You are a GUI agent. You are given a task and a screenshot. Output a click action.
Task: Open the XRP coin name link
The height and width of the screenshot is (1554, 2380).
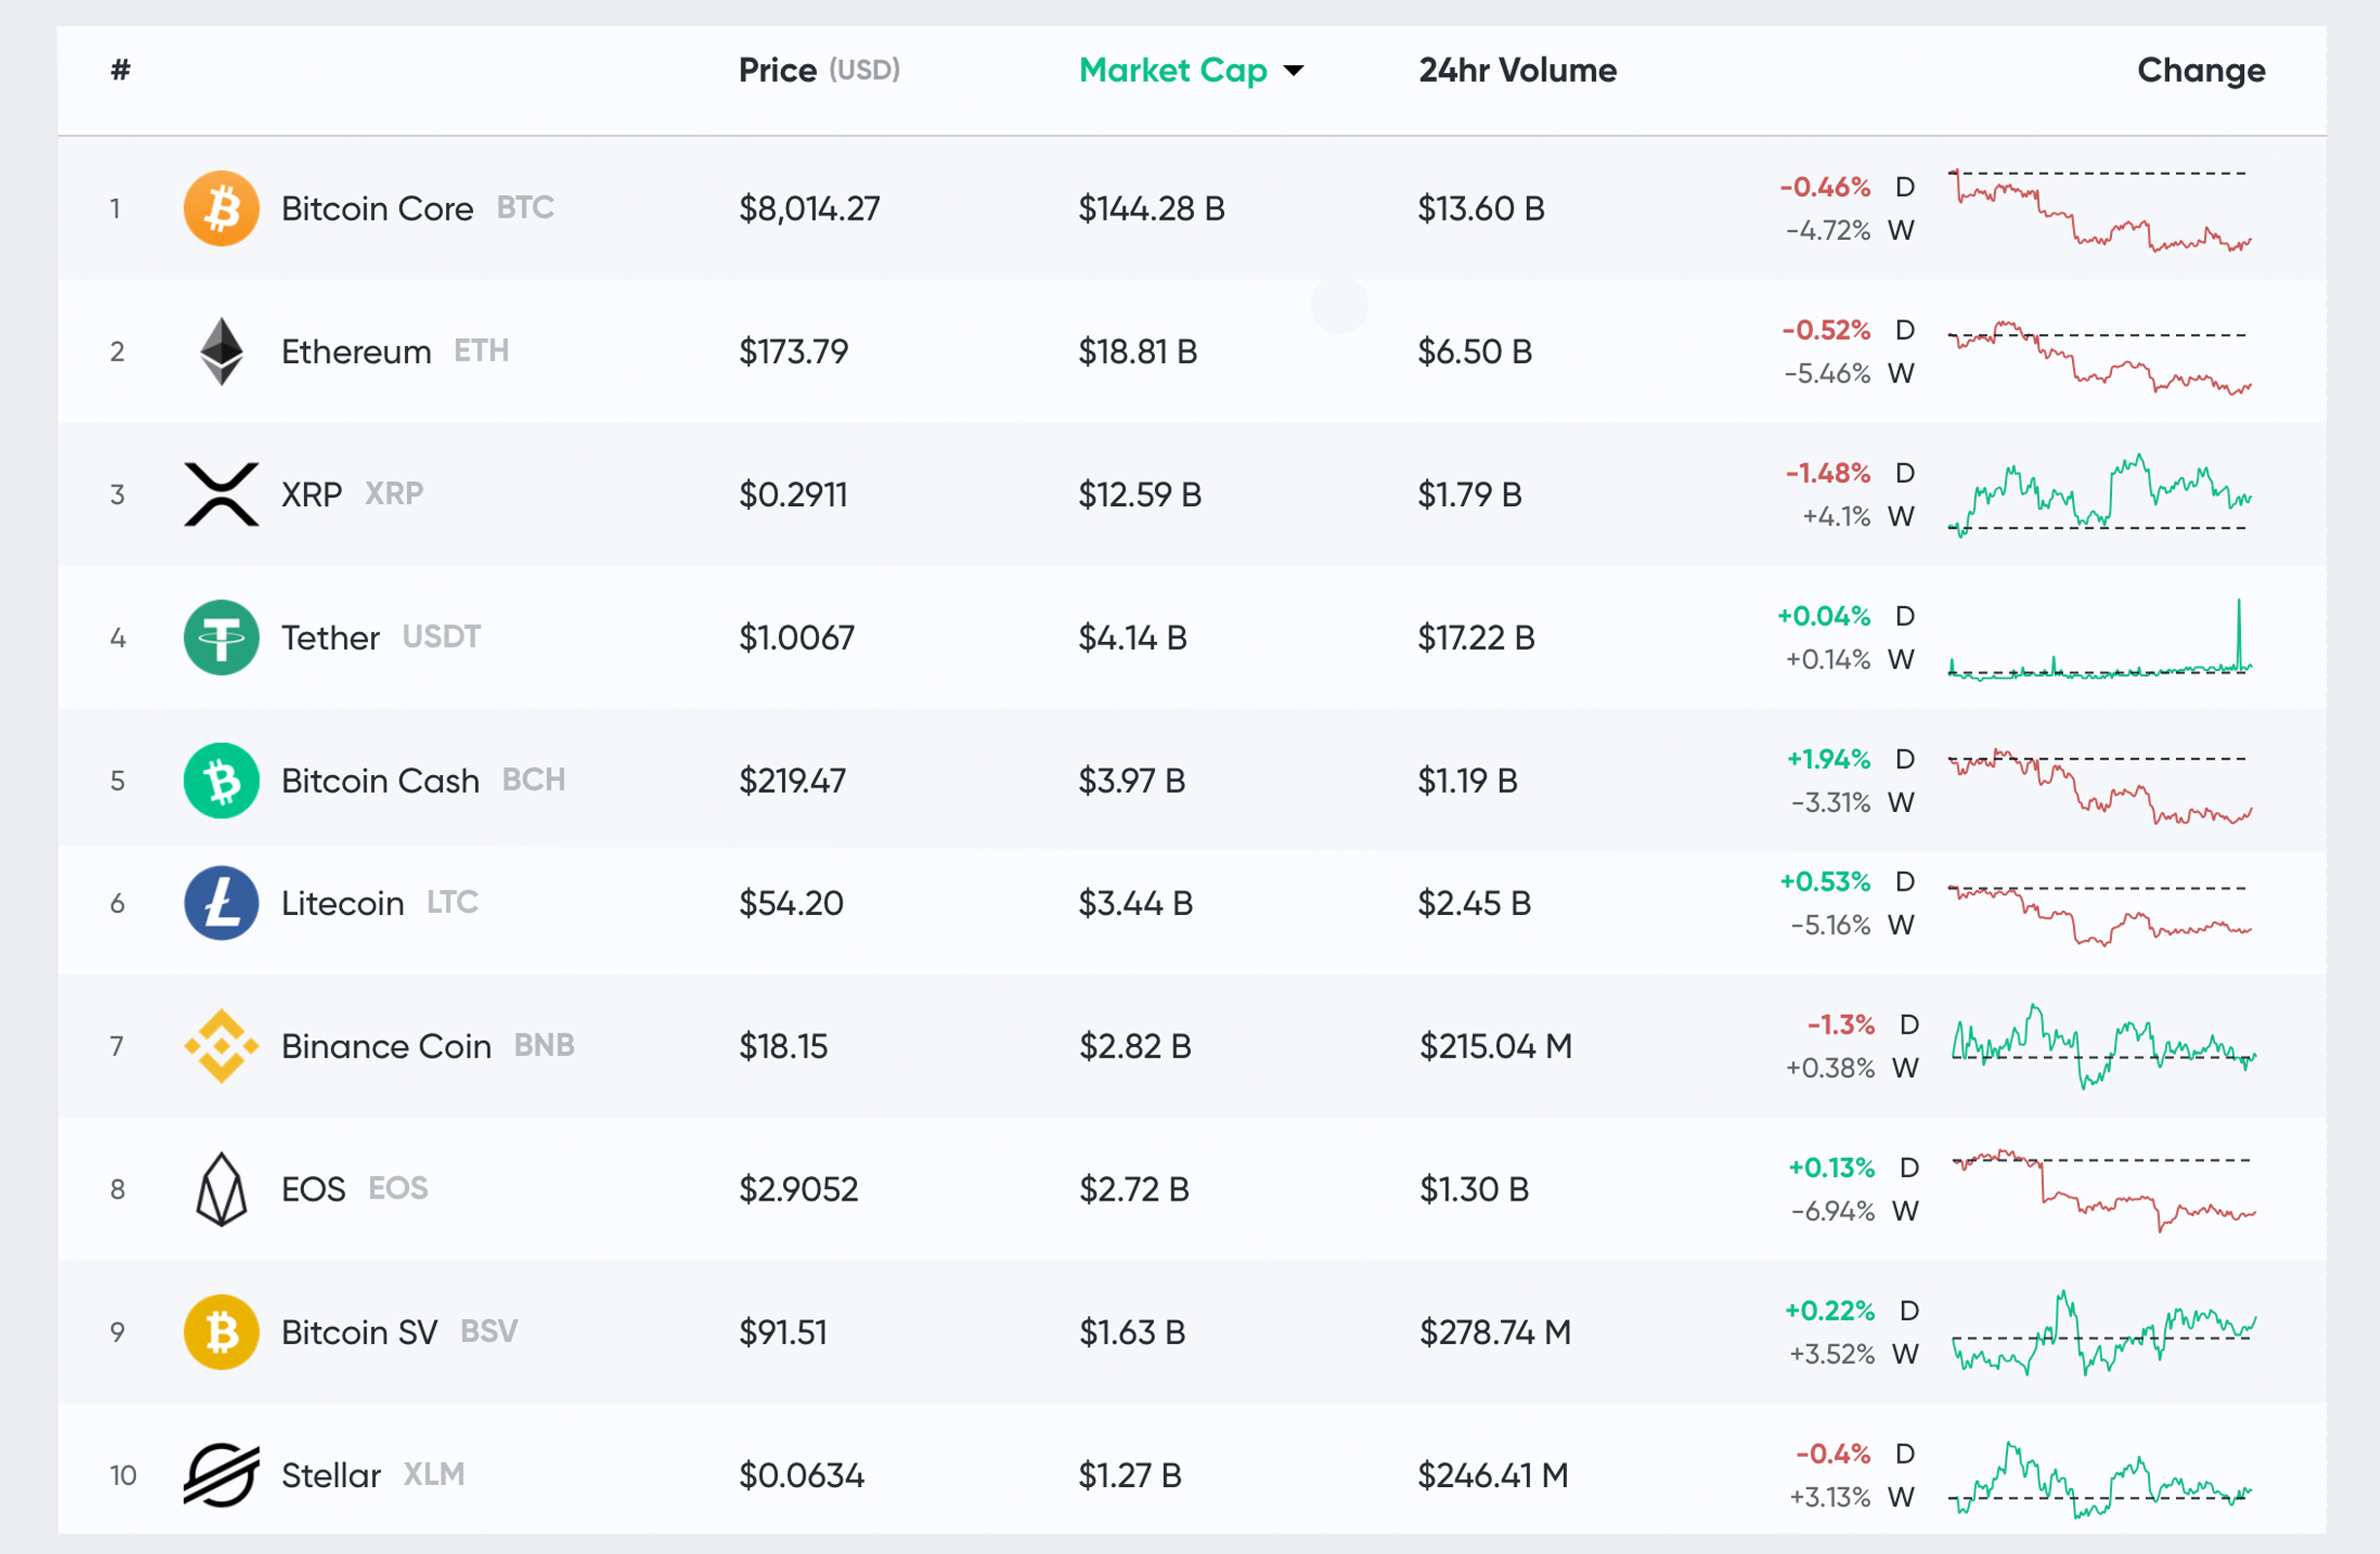pos(311,494)
